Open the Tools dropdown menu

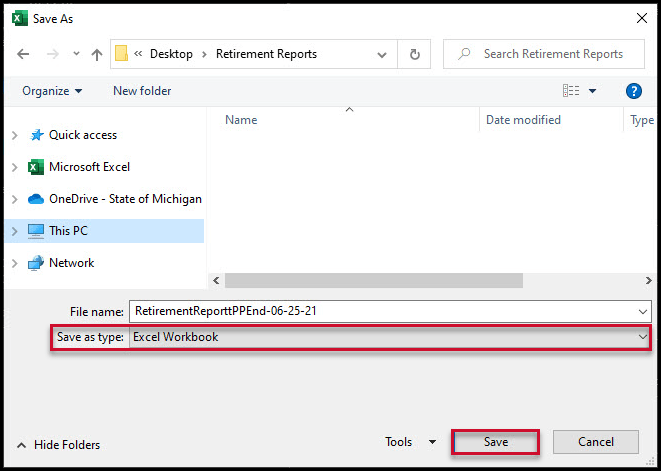411,442
